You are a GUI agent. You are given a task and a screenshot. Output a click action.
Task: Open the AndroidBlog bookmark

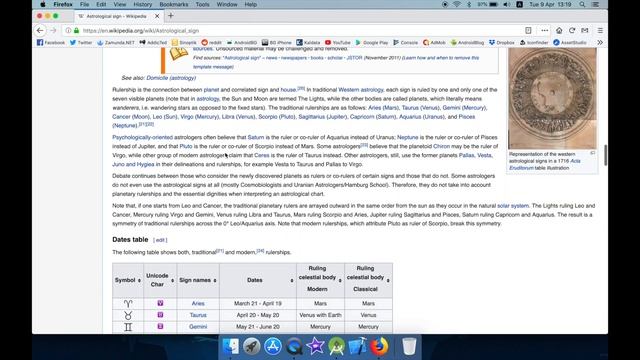(467, 42)
